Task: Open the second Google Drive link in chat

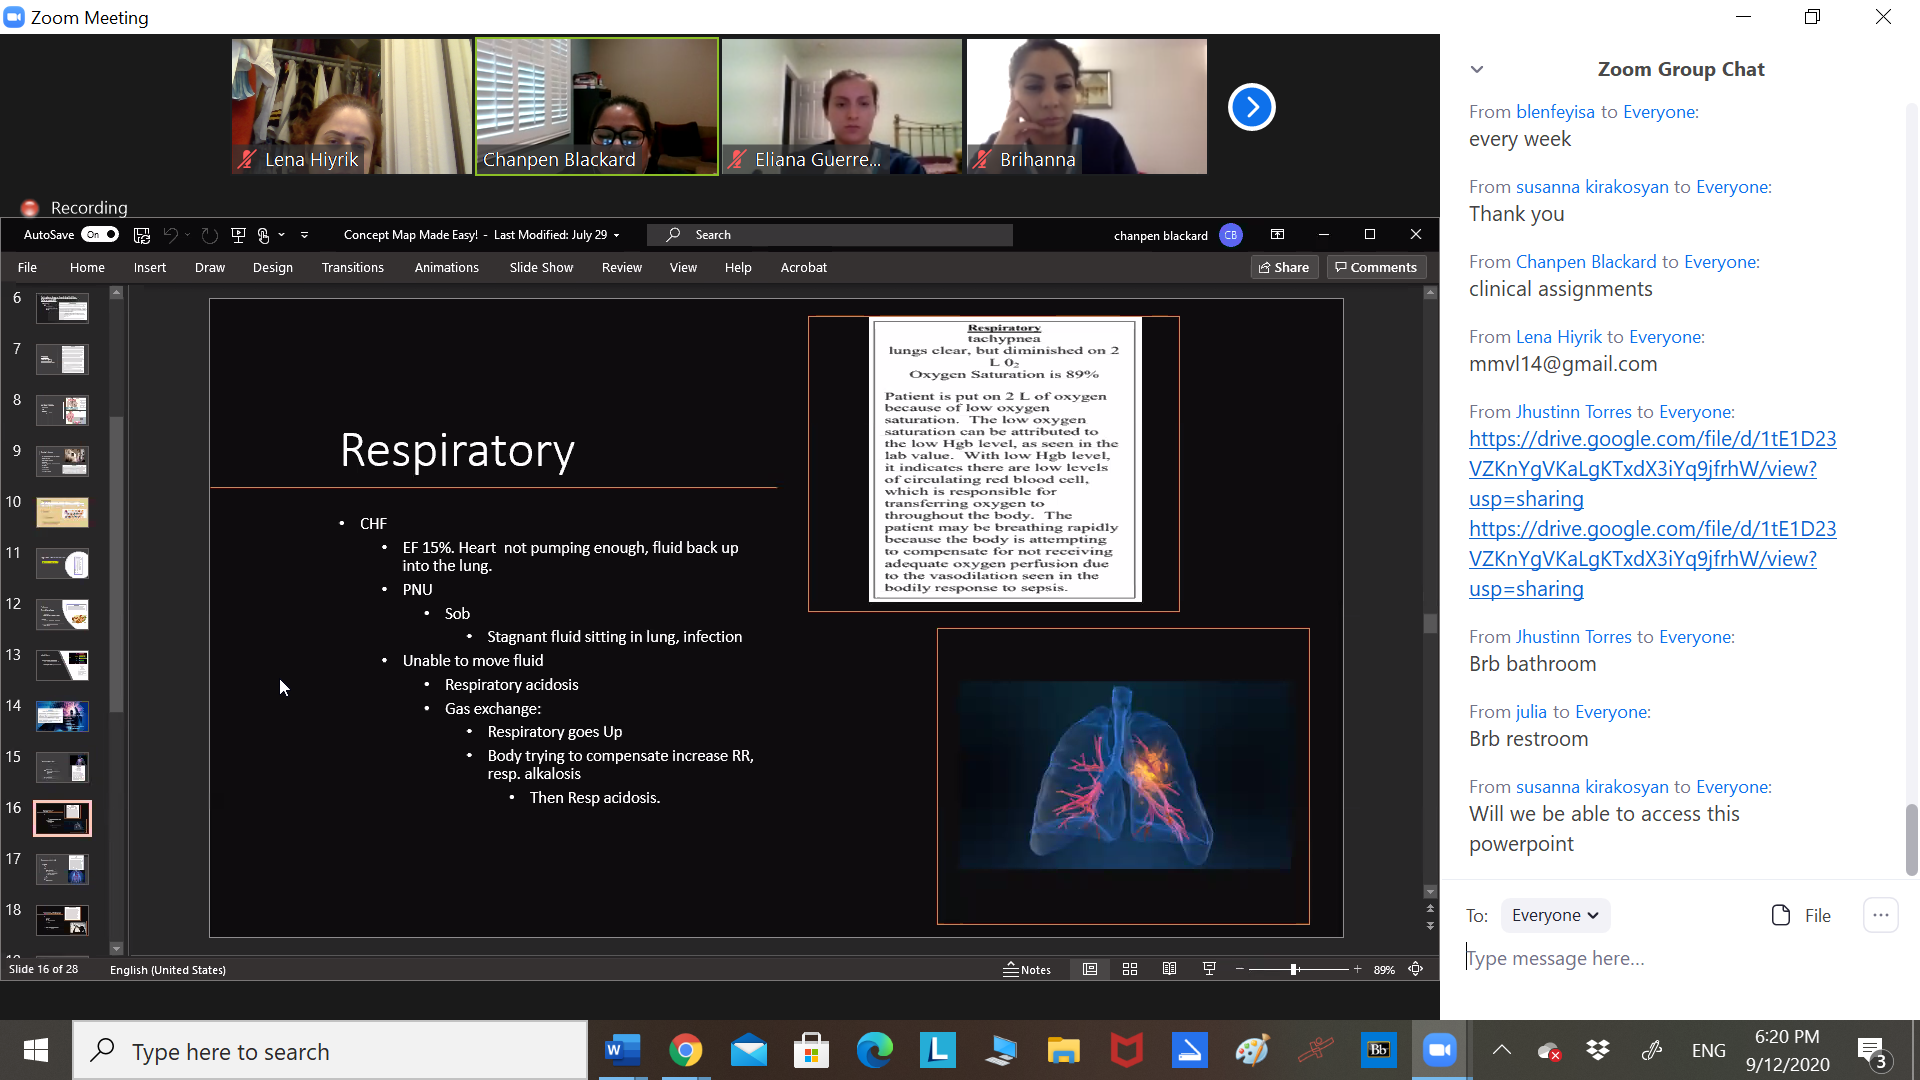Action: [x=1652, y=559]
